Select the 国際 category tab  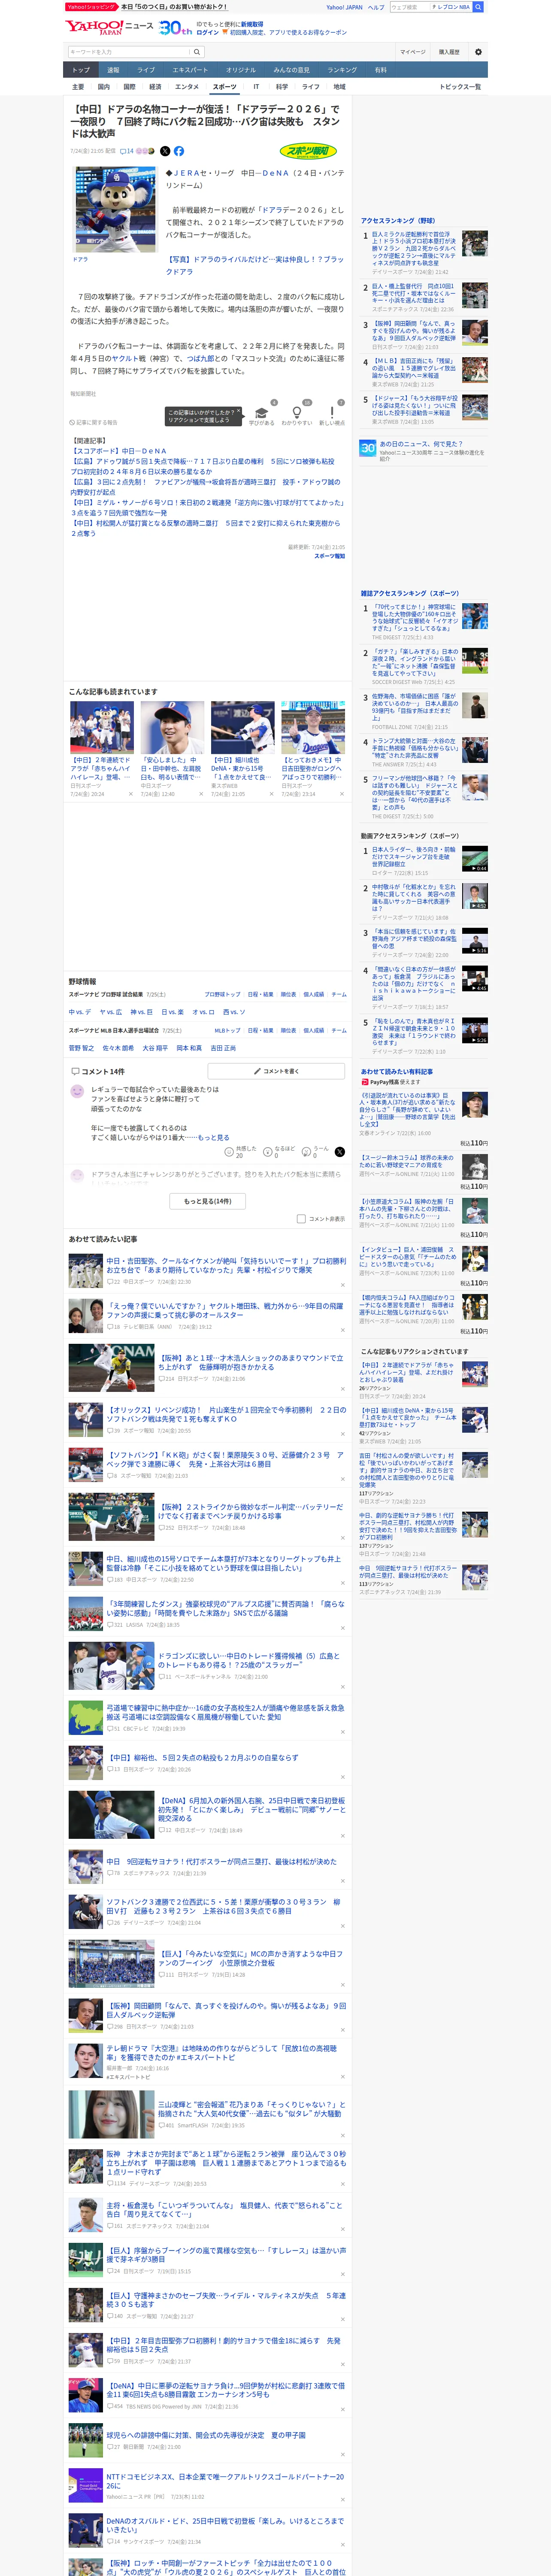point(129,87)
